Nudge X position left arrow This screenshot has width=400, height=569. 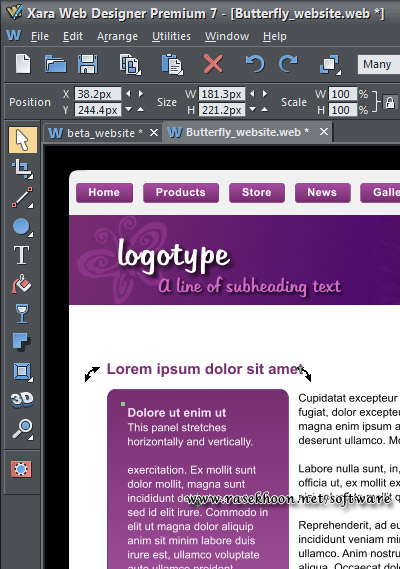pos(128,94)
